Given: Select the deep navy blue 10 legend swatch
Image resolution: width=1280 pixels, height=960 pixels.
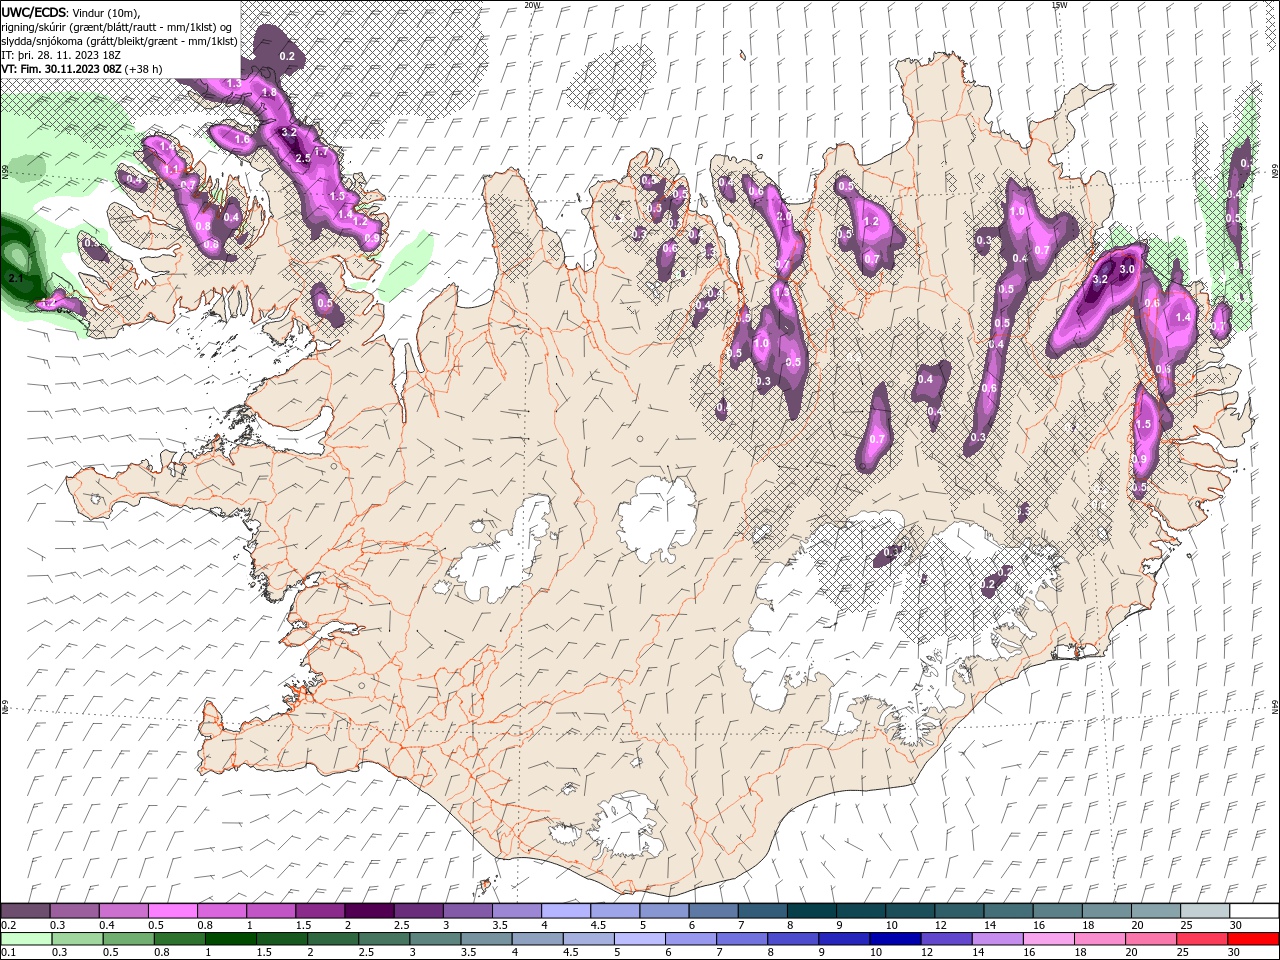Looking at the screenshot, I should coord(895,939).
